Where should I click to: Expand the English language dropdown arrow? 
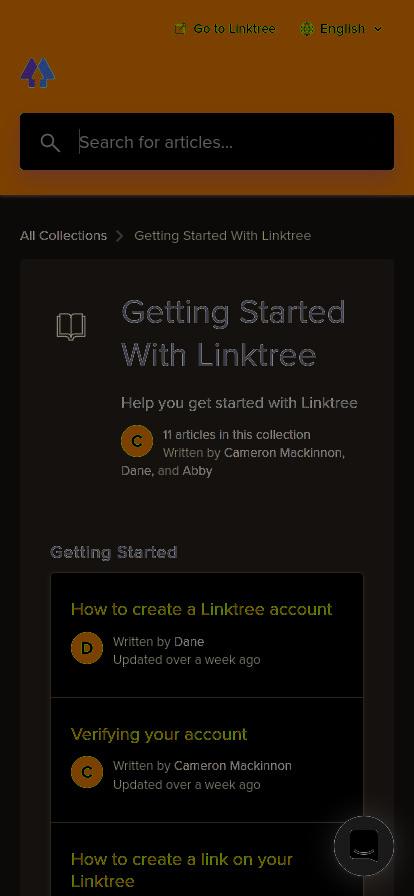point(377,29)
